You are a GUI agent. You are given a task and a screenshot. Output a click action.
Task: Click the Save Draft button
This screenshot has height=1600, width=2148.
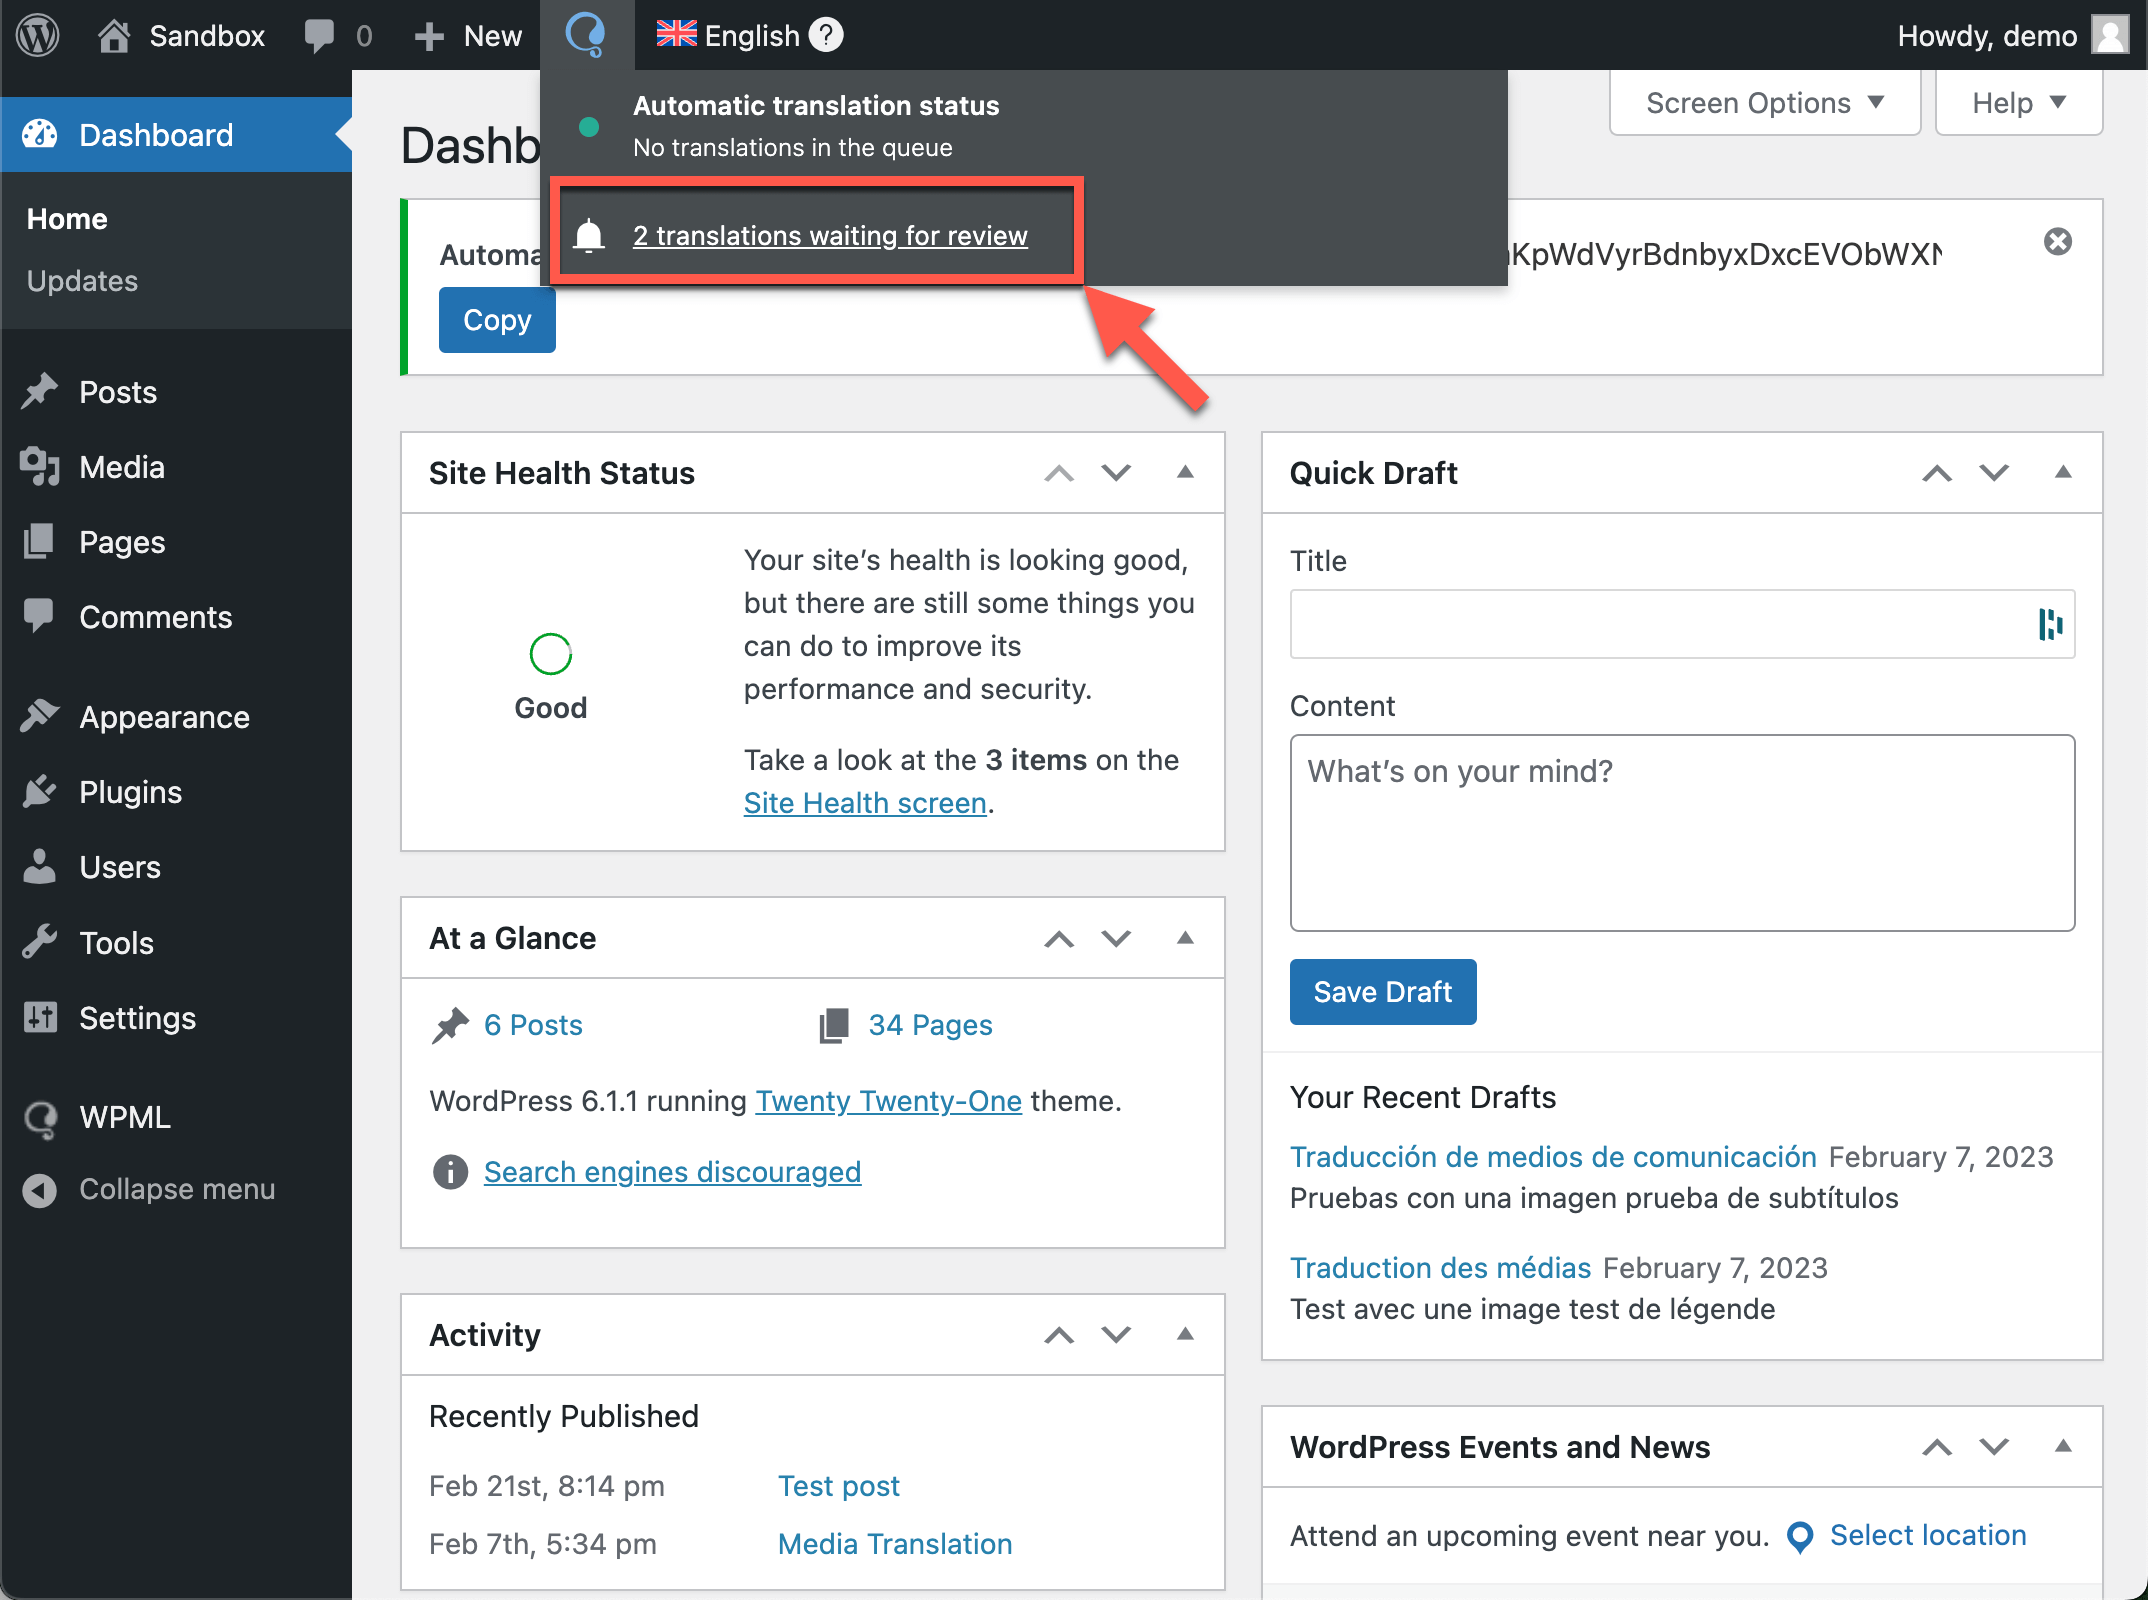tap(1383, 991)
